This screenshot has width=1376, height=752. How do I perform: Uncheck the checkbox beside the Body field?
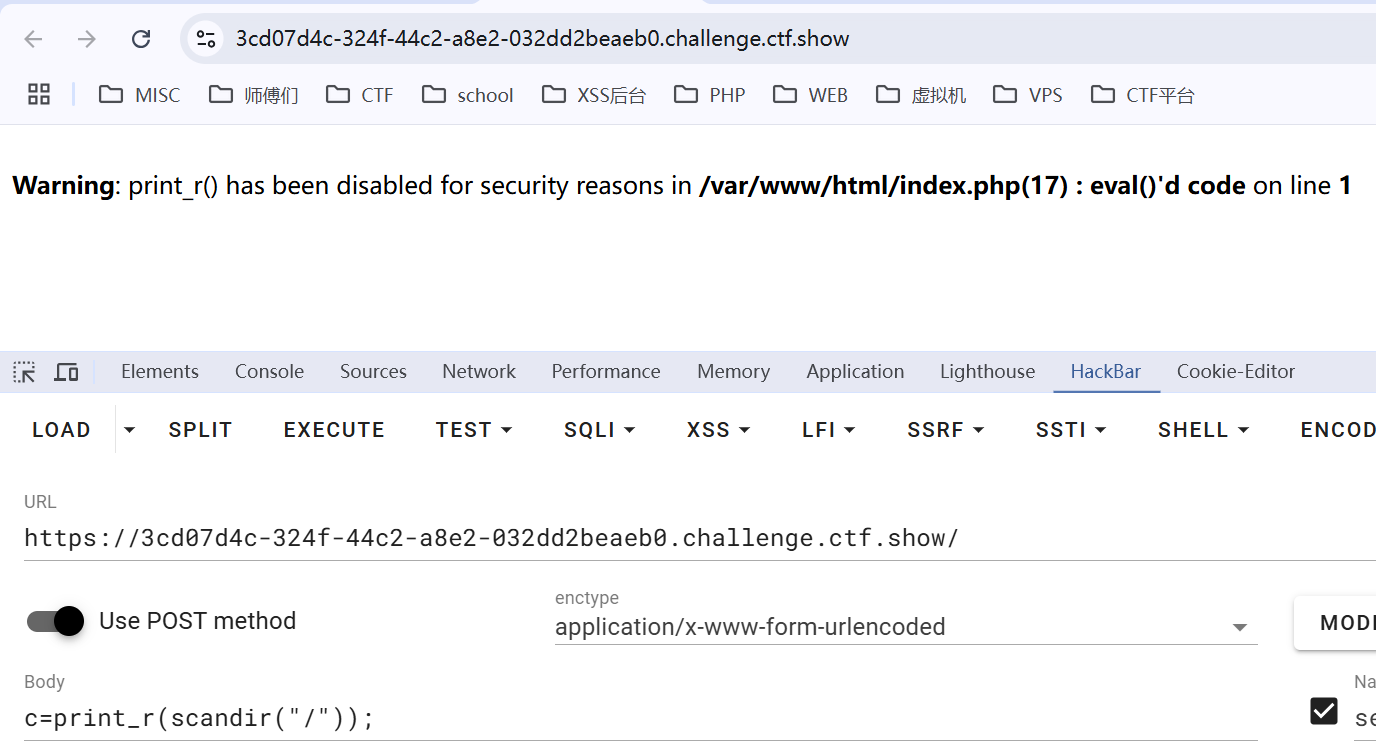pyautogui.click(x=1323, y=711)
